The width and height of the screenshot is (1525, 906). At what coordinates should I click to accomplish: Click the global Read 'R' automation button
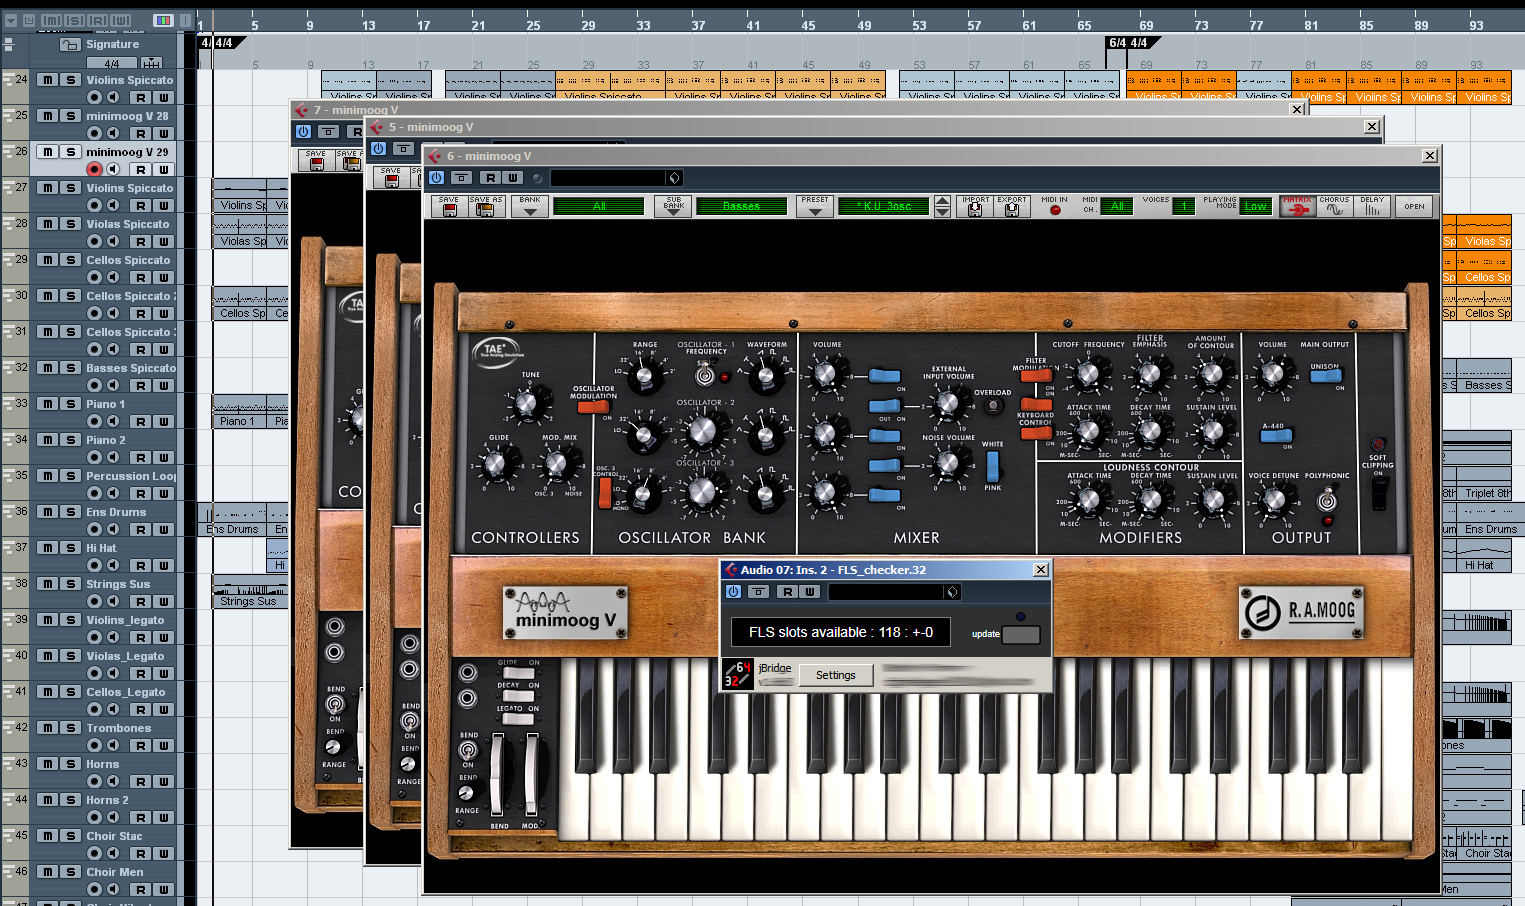pos(98,20)
